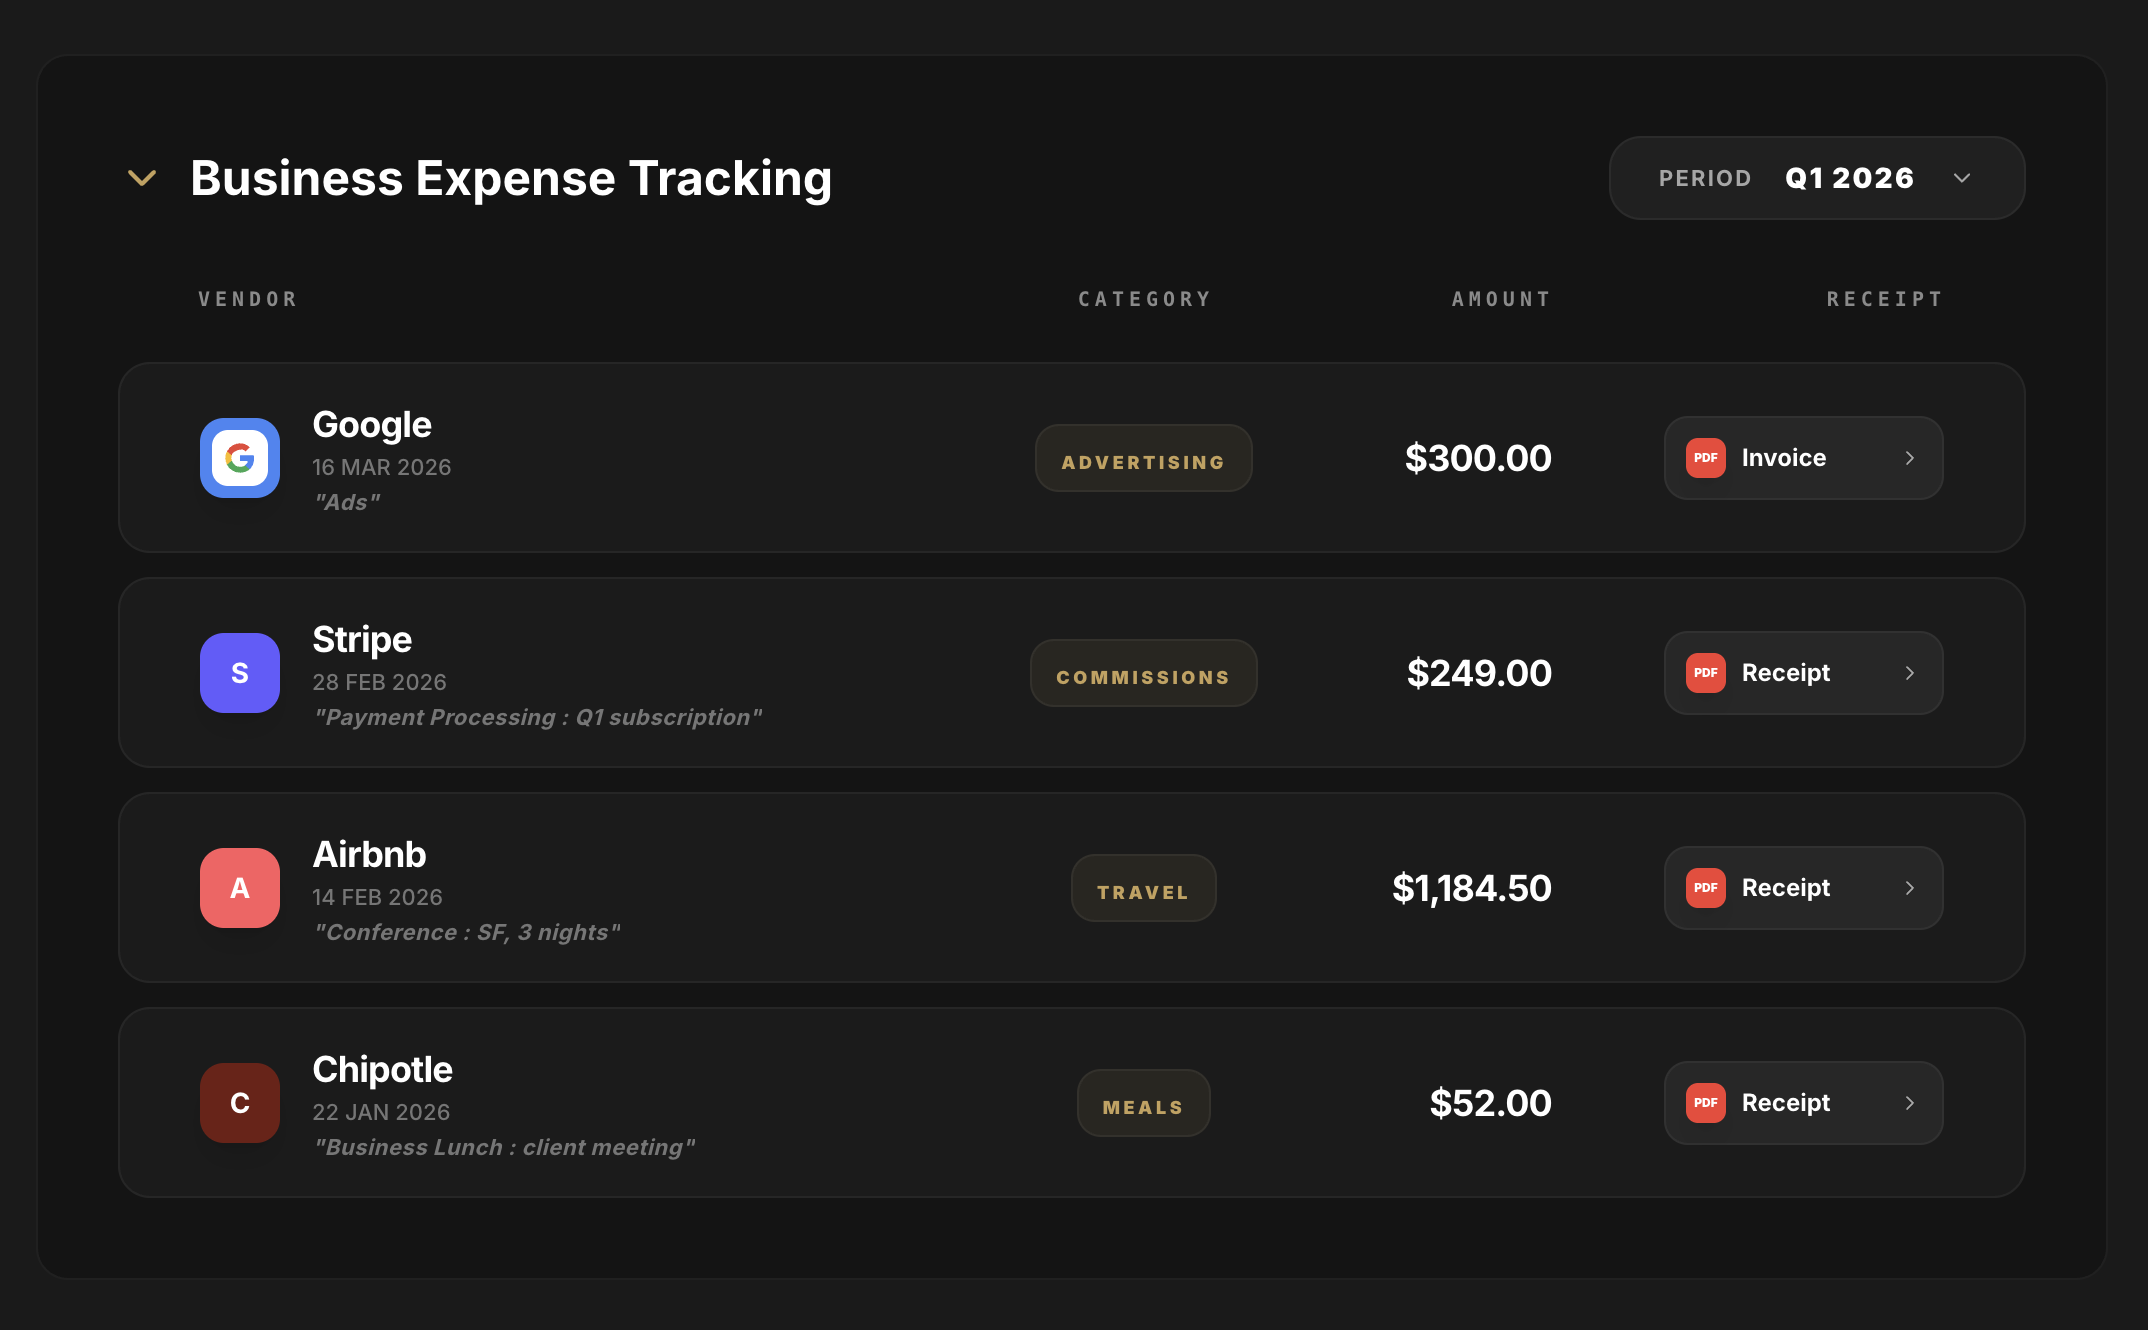Image resolution: width=2148 pixels, height=1330 pixels.
Task: Click the purple Stripe avatar icon
Action: click(240, 673)
